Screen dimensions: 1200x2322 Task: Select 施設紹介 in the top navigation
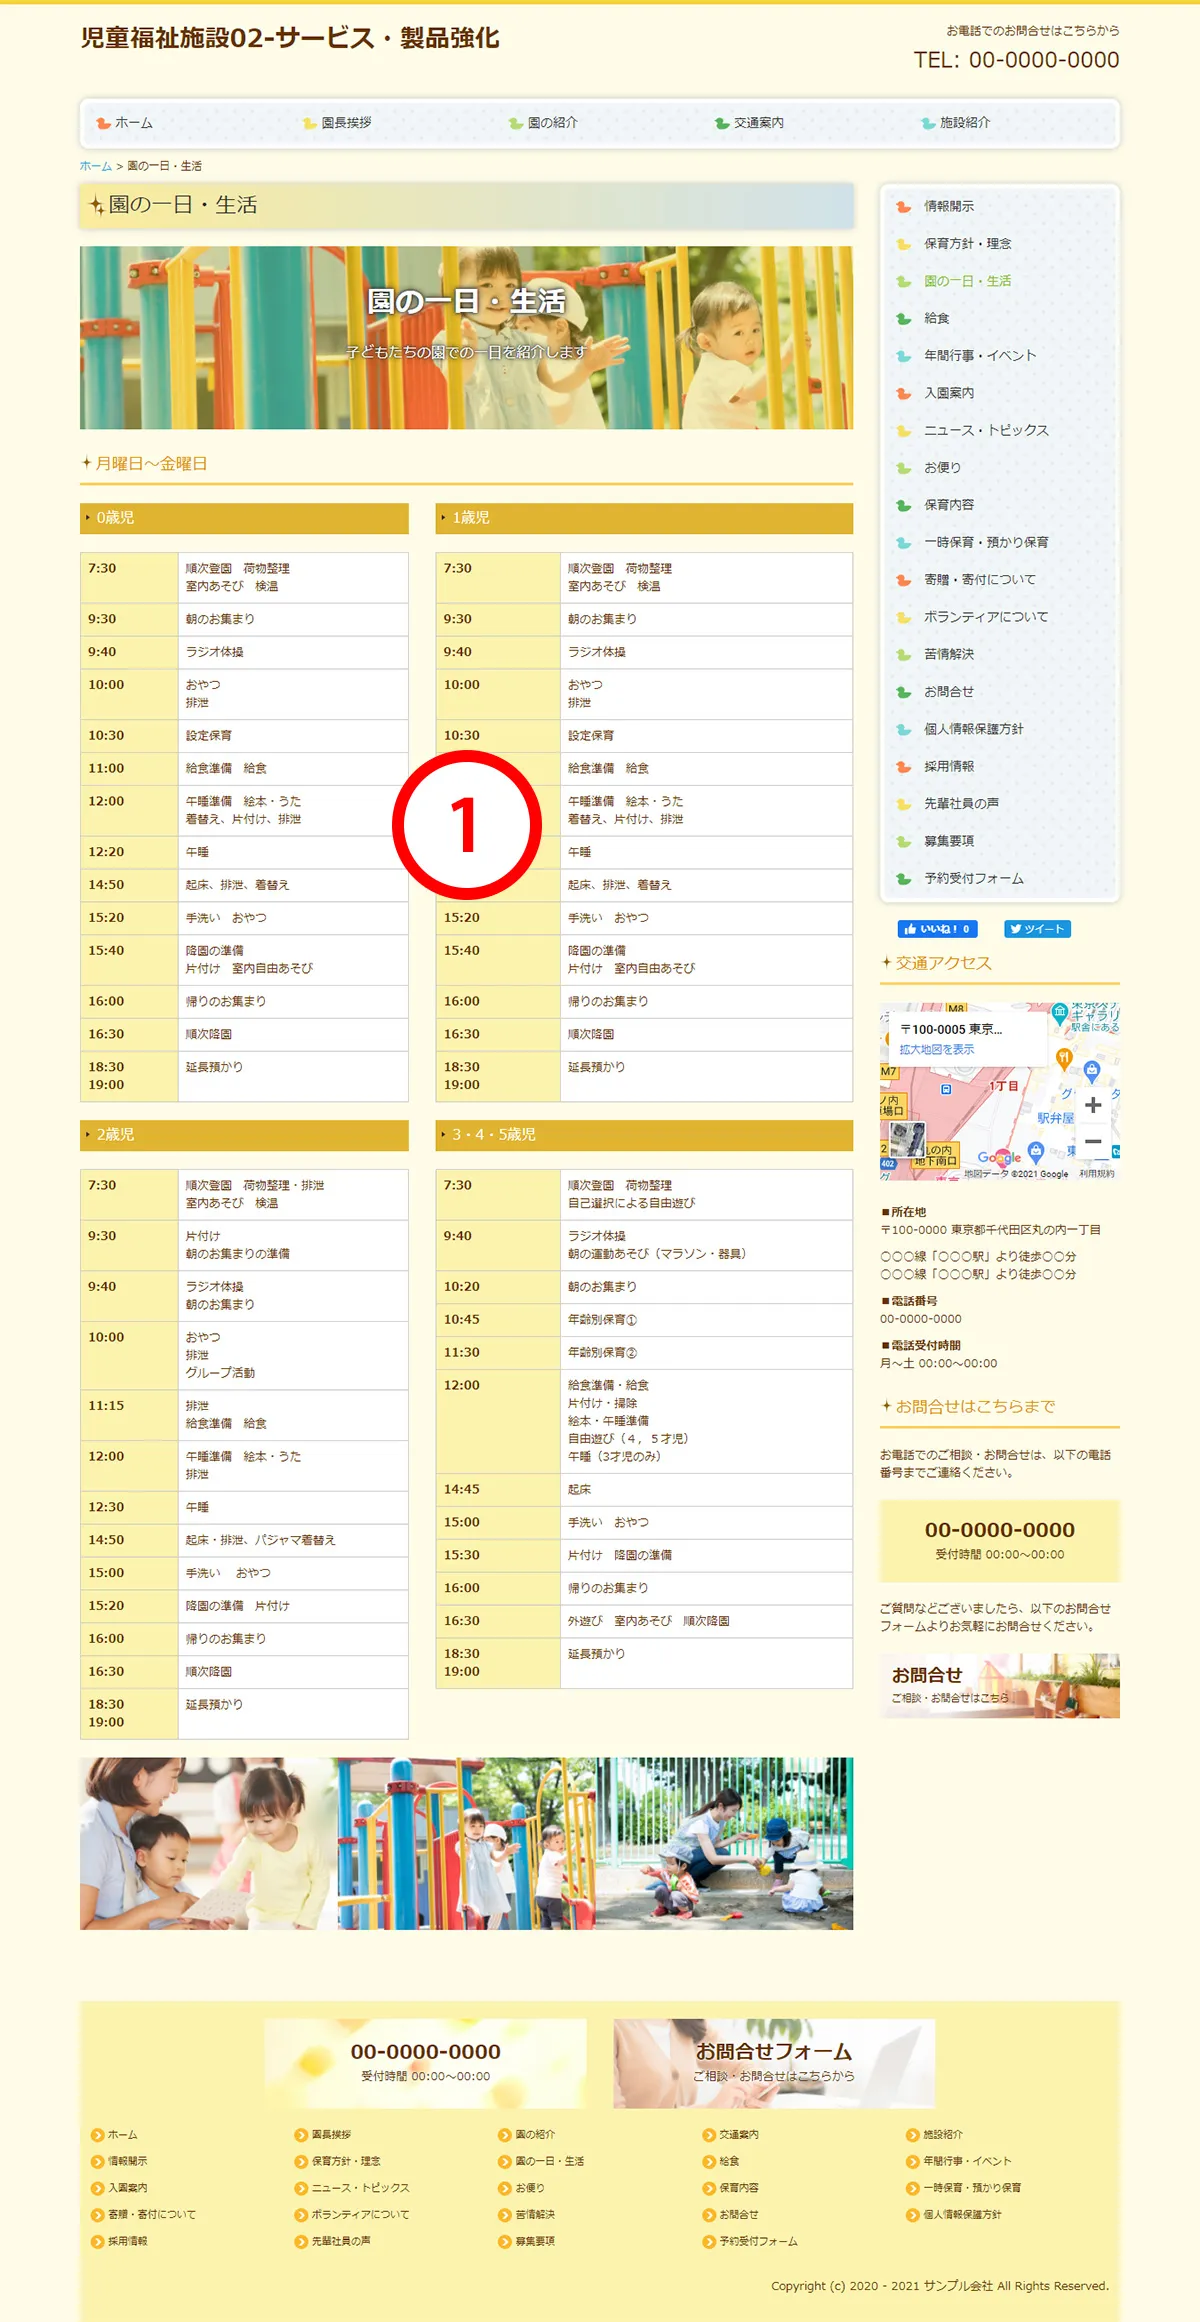964,123
